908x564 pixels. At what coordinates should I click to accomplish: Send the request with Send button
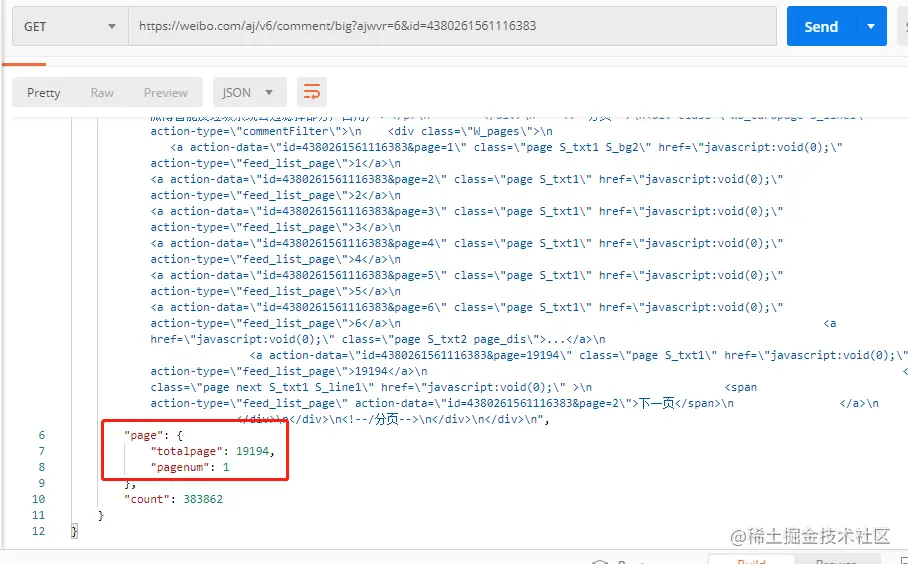tap(821, 26)
